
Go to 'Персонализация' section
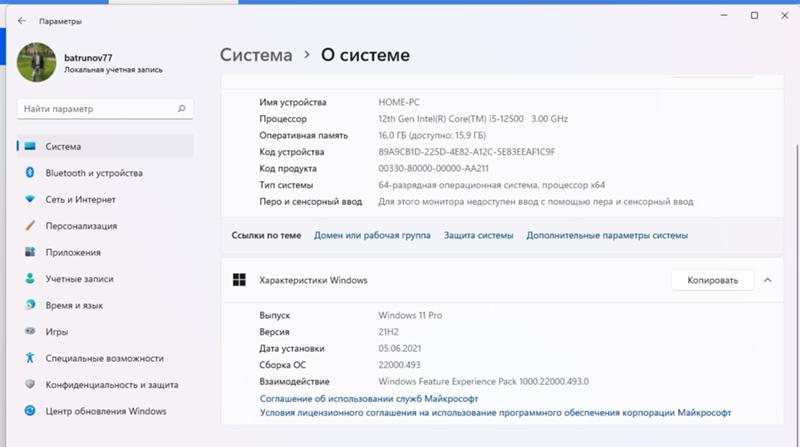point(81,226)
